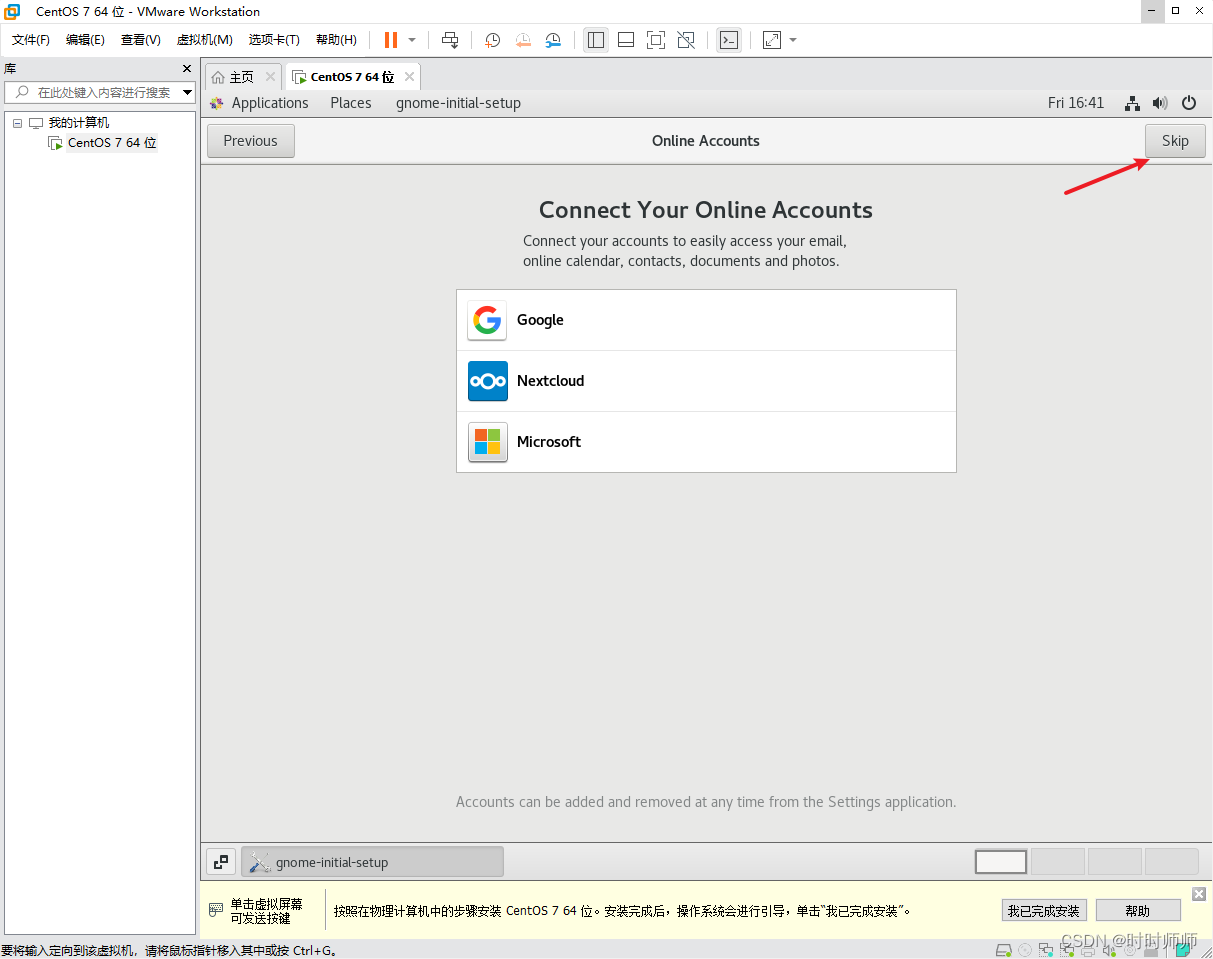
Task: Choose the Microsoft account option
Action: tap(706, 442)
